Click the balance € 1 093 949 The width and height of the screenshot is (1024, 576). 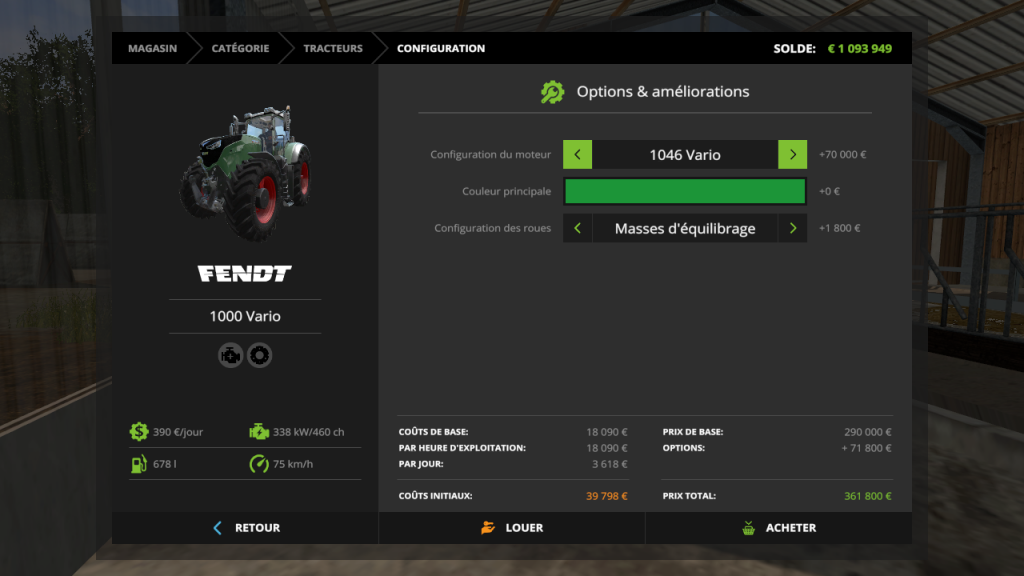pyautogui.click(x=859, y=48)
